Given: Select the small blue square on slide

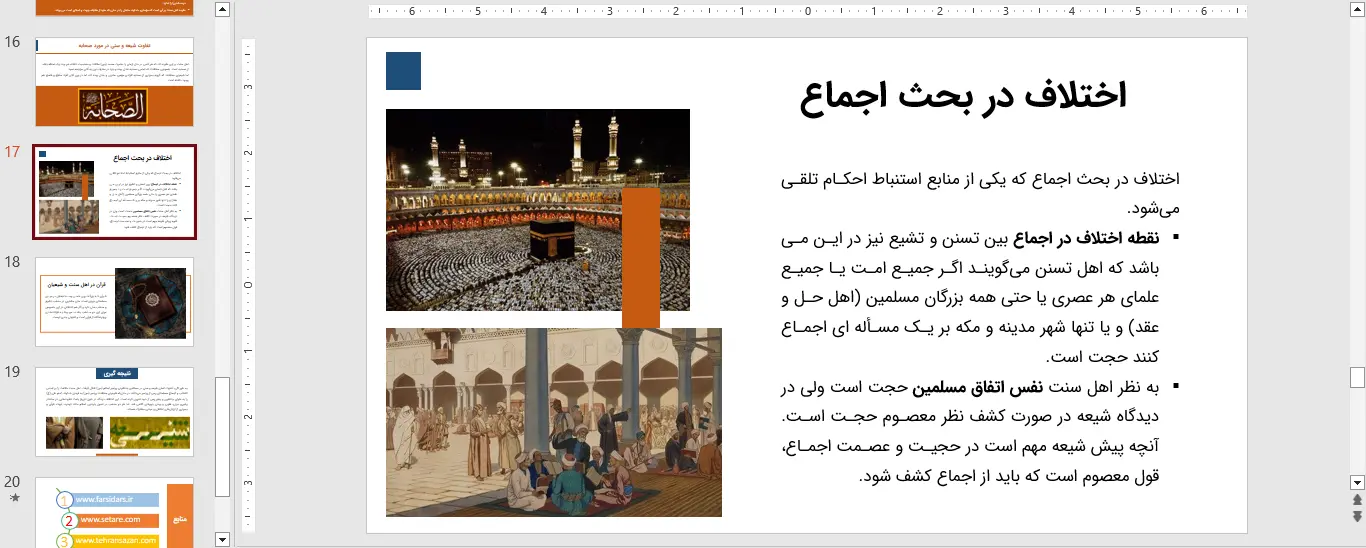Looking at the screenshot, I should coord(403,71).
